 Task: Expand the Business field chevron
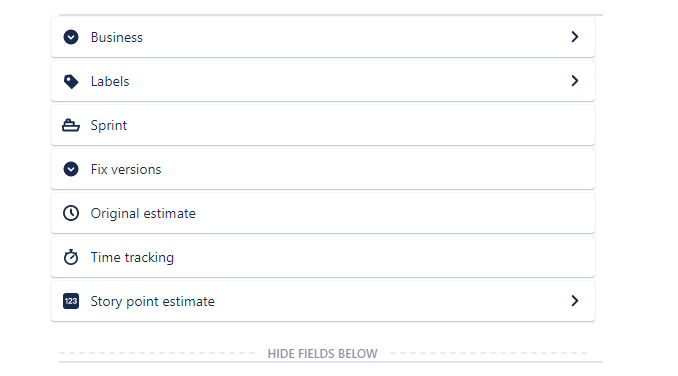575,37
